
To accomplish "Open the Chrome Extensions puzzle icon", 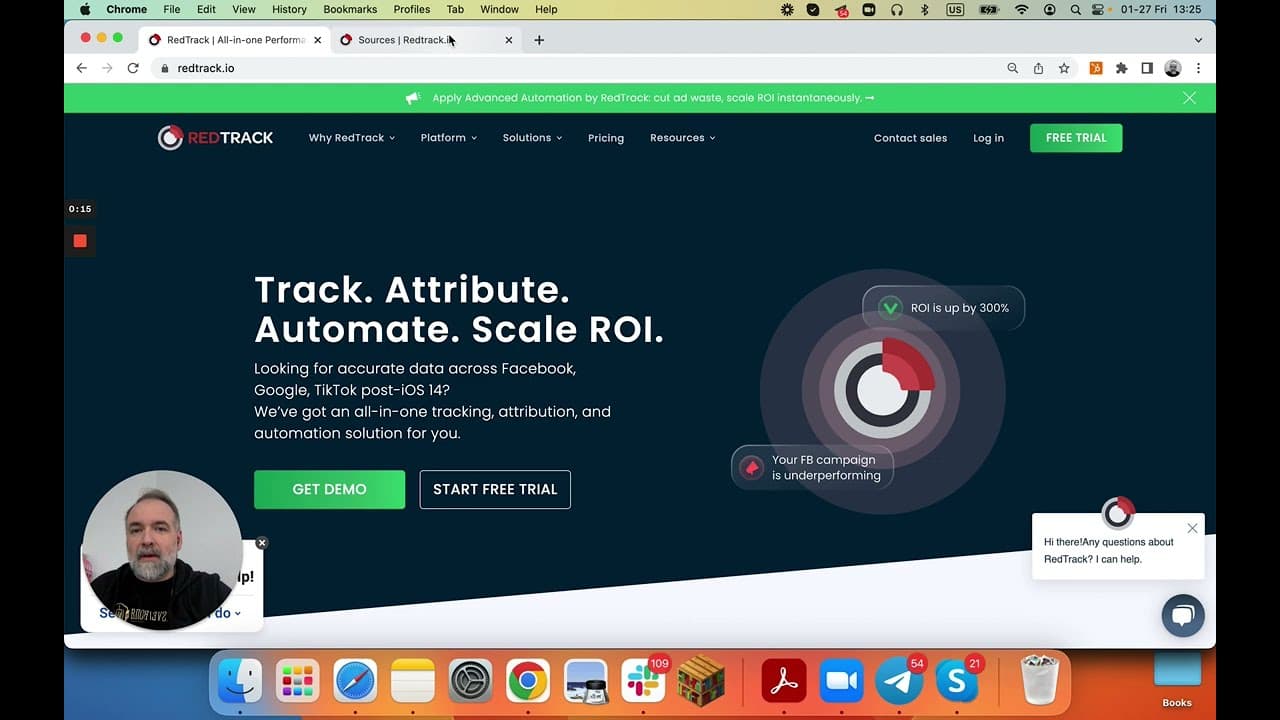I will pos(1121,68).
